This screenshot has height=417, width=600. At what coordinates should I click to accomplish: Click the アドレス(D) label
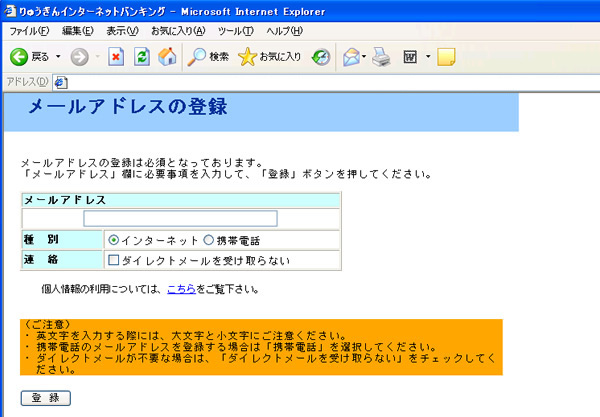click(x=28, y=82)
